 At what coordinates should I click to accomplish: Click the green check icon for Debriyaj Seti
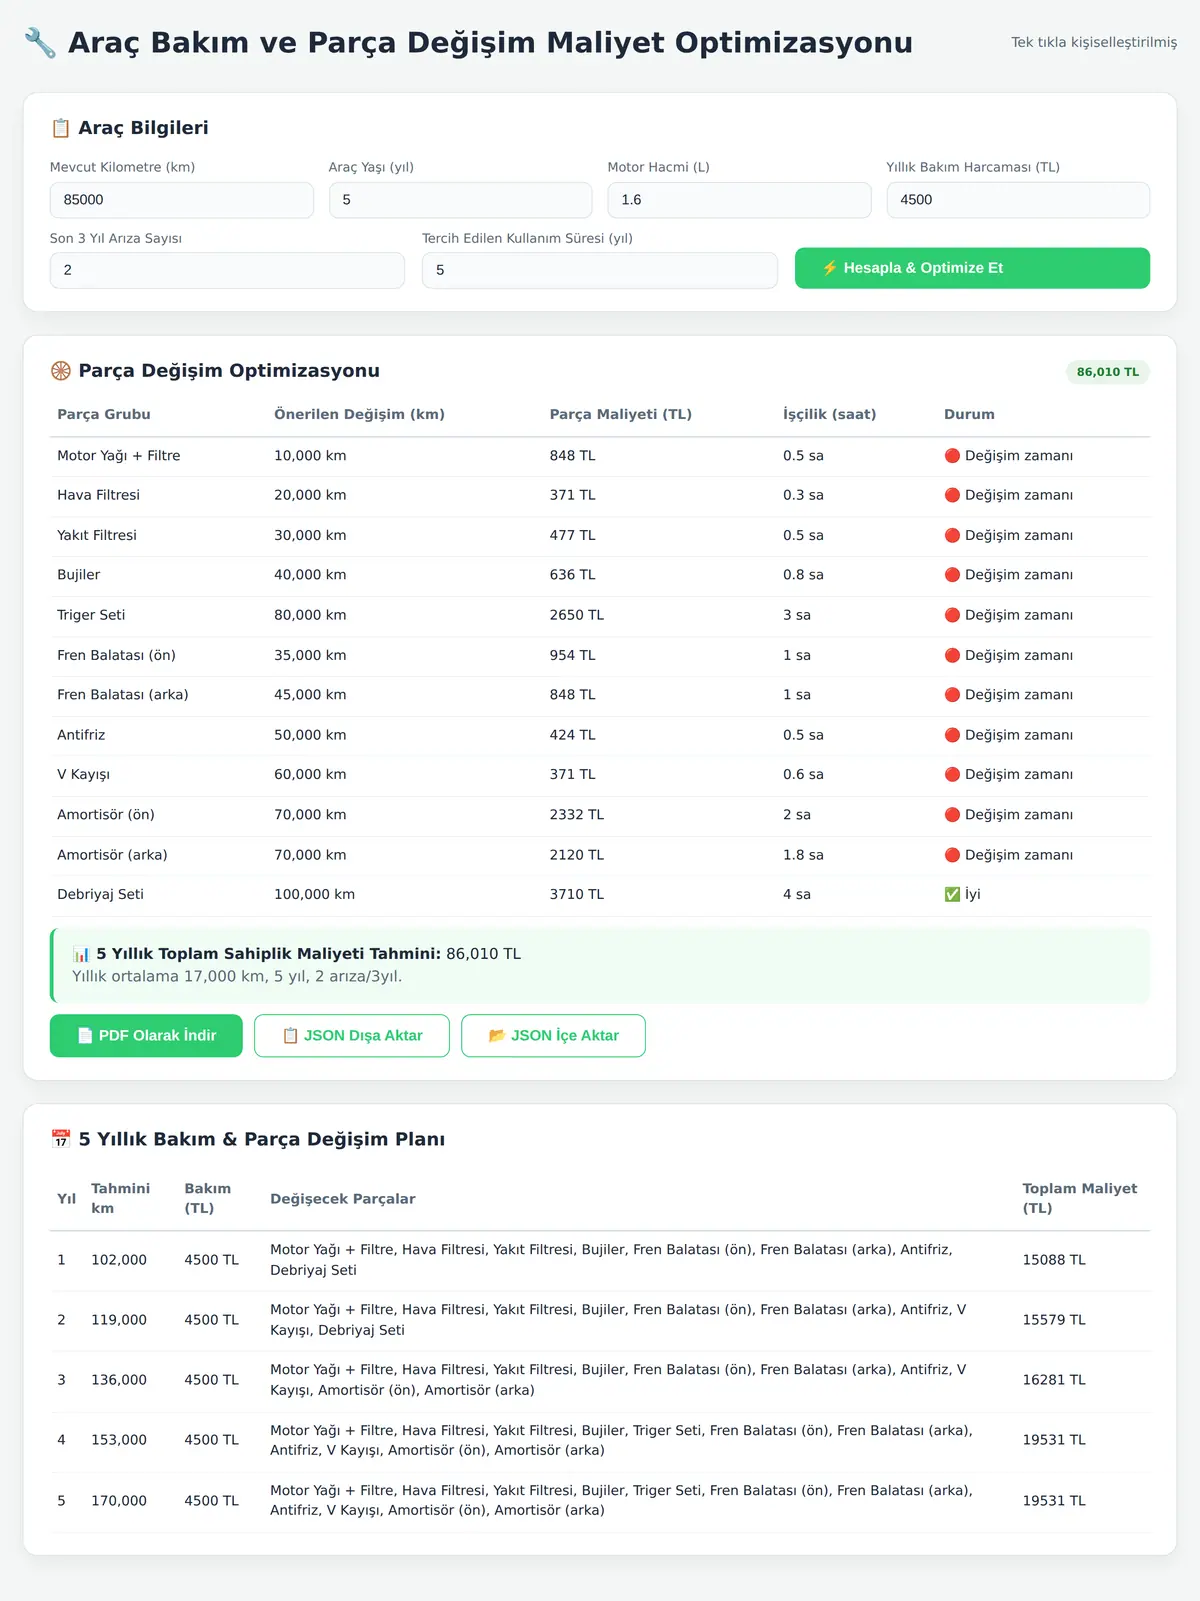tap(952, 894)
